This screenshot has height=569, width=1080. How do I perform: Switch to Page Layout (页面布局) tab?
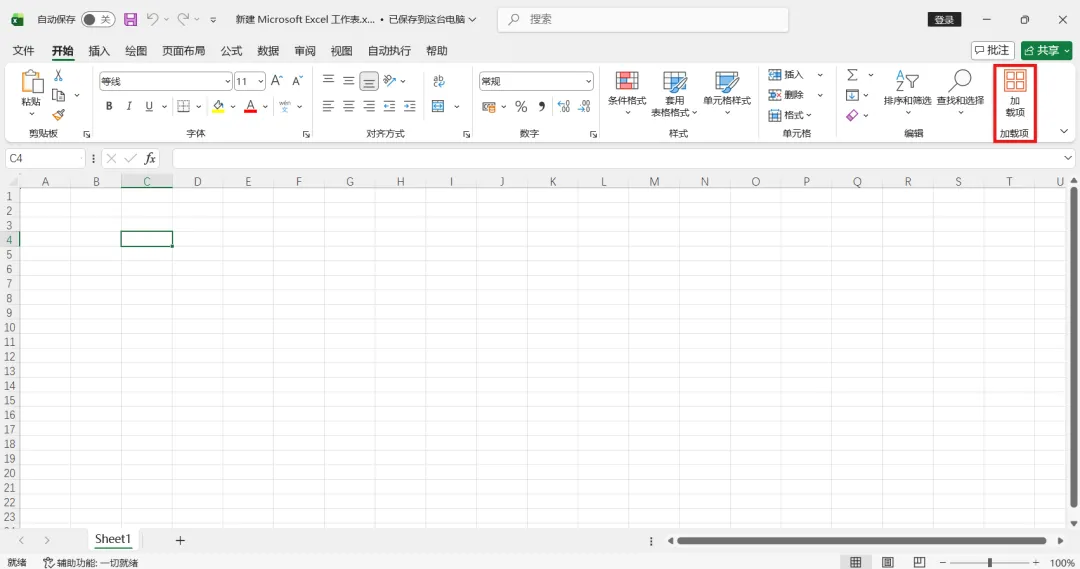tap(183, 50)
